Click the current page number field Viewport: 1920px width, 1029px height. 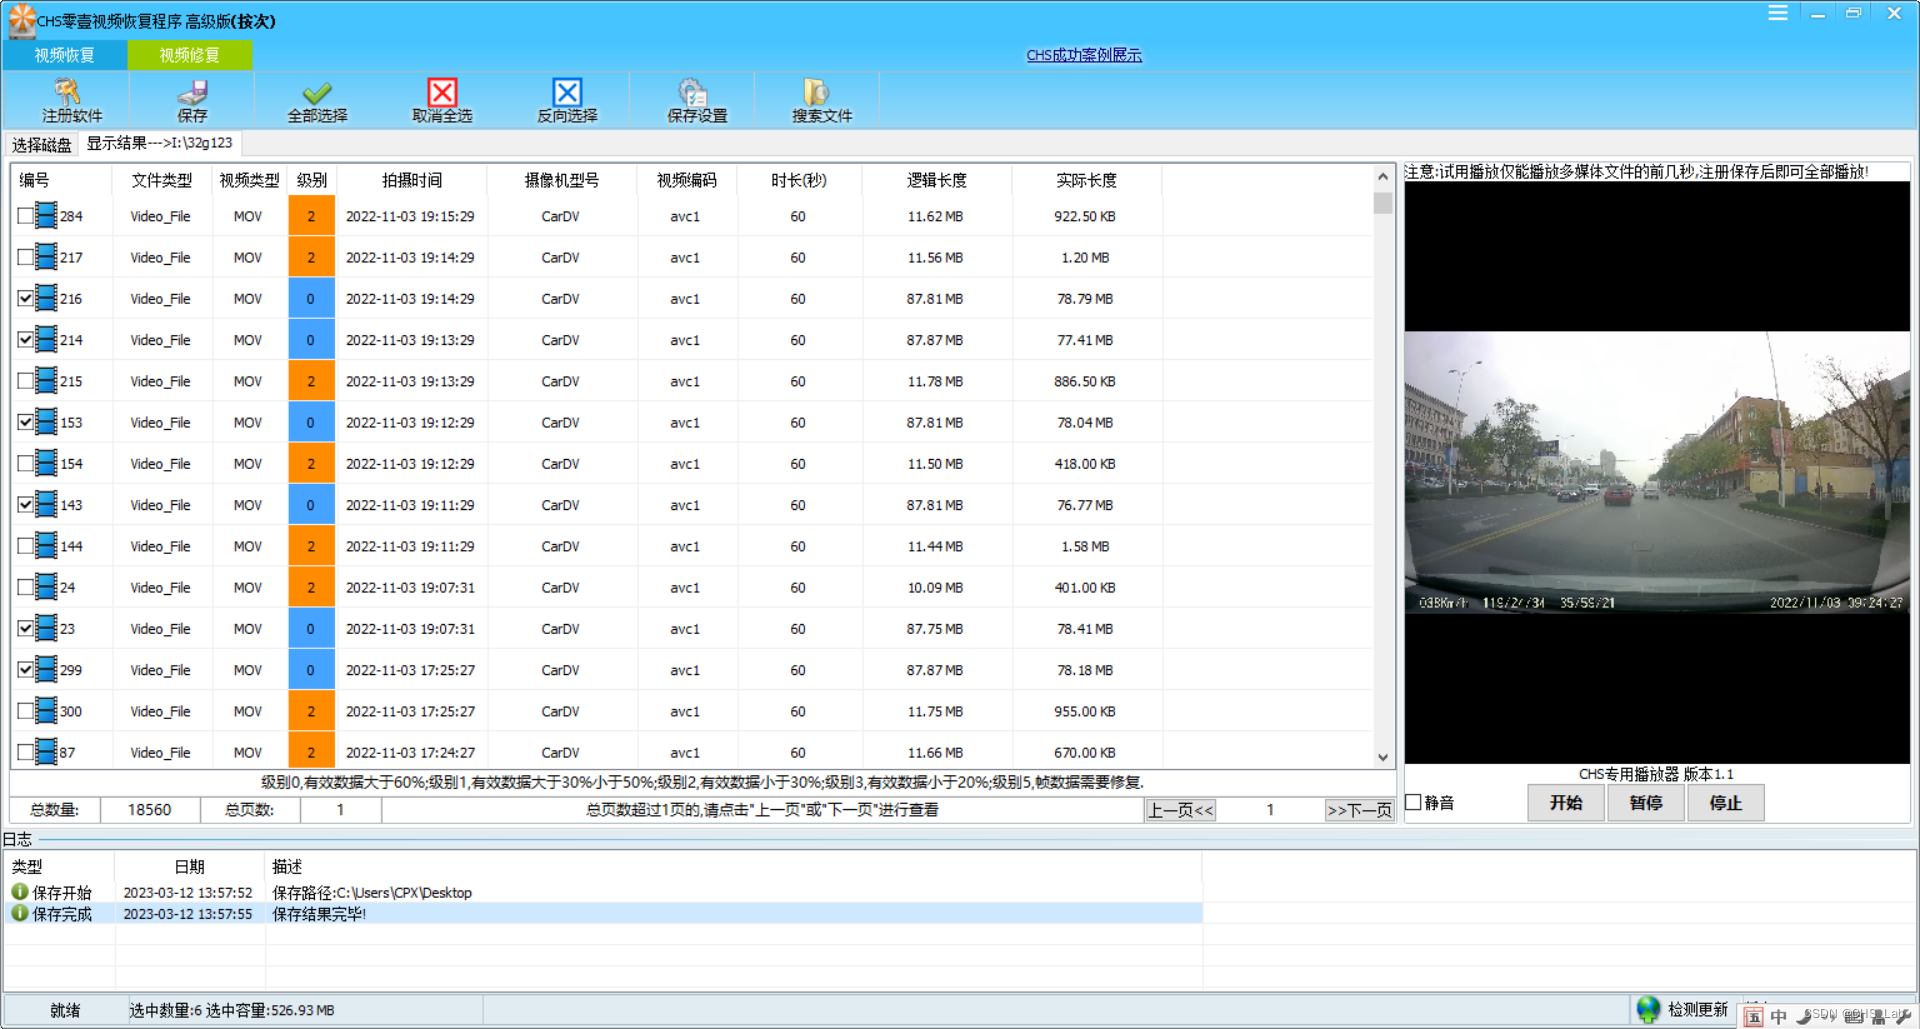[x=1270, y=810]
